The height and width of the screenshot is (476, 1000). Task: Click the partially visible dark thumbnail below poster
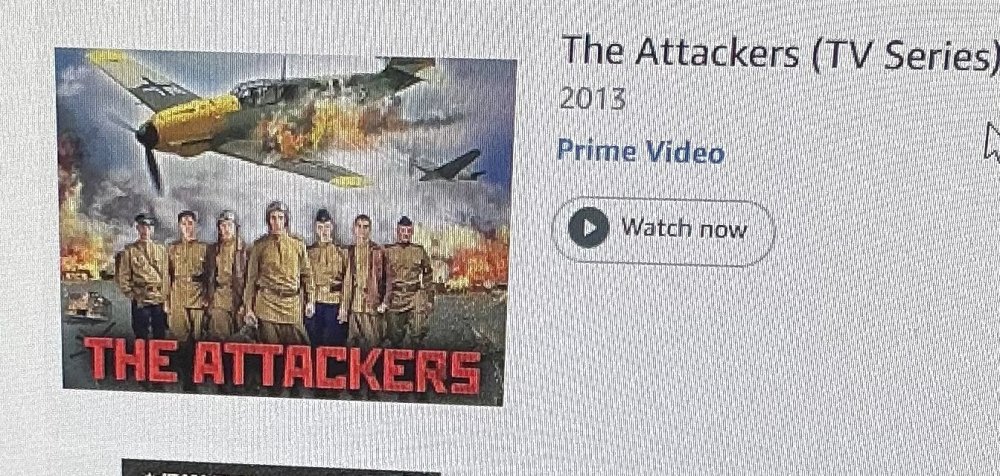coord(281,468)
